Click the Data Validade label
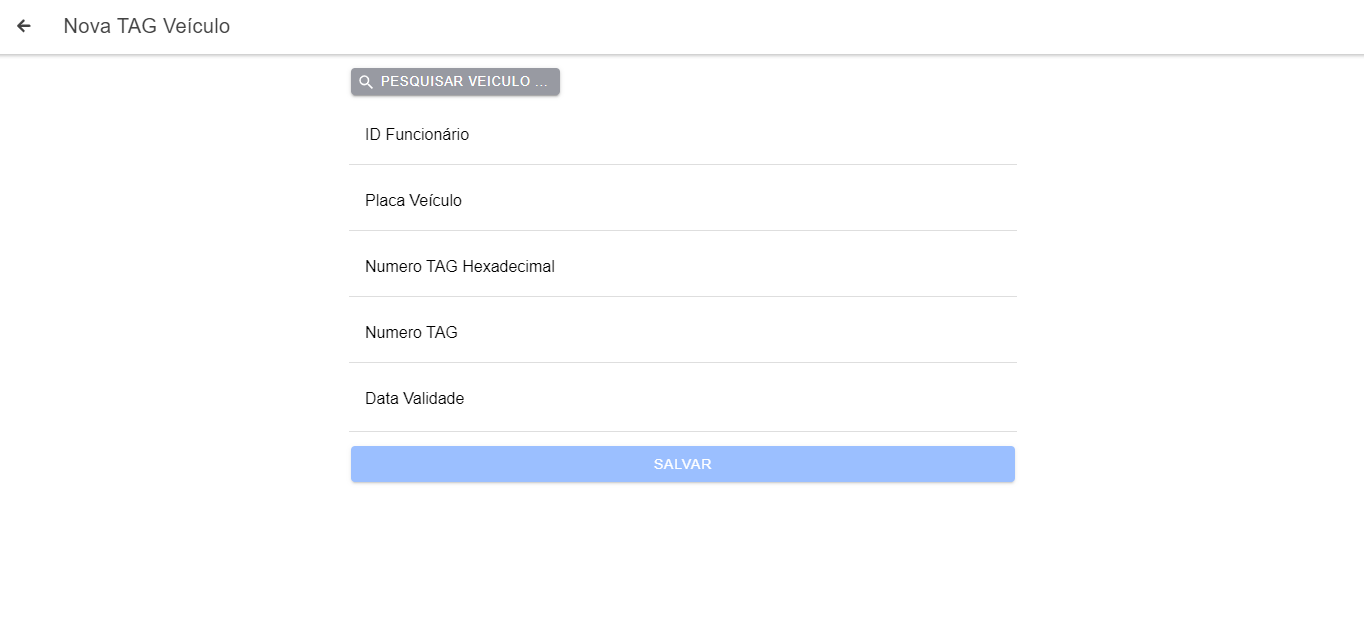The height and width of the screenshot is (637, 1364). point(414,399)
